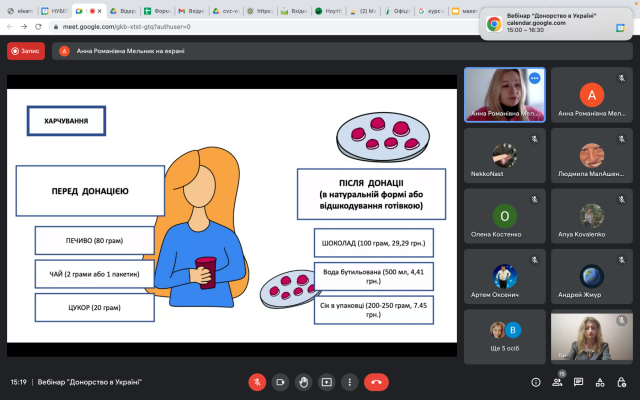Open the three-dot more options menu
Screen dimensions: 640x400
tap(349, 381)
